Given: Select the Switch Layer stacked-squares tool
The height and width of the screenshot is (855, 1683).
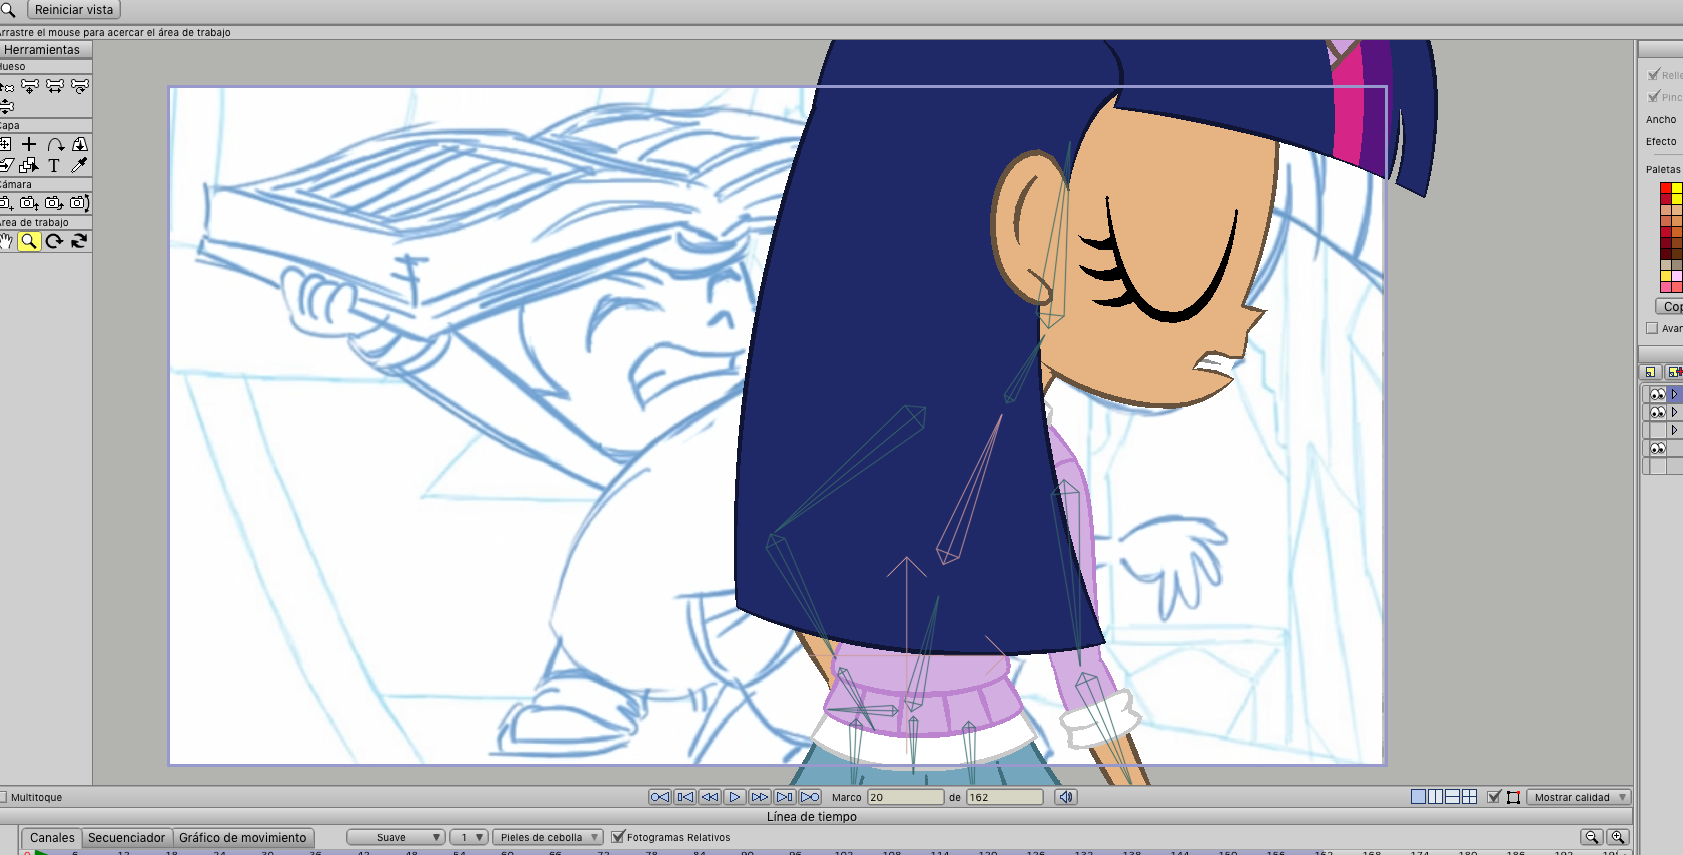Looking at the screenshot, I should [29, 165].
